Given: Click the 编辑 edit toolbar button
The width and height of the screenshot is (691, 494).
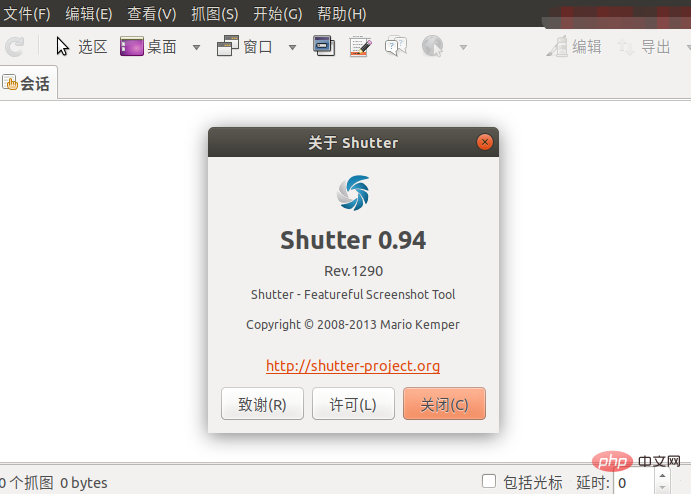Looking at the screenshot, I should point(574,46).
